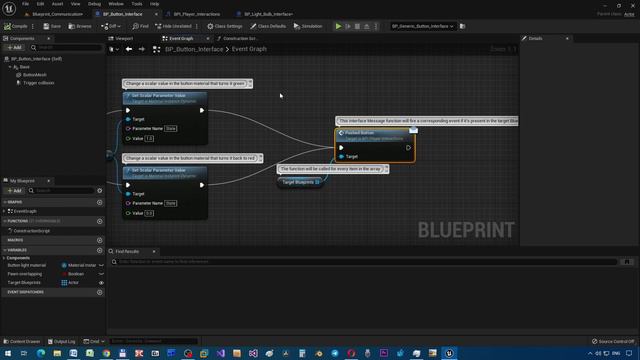Add a new event dispatcher plus icon
This screenshot has width=640, height=360.
100,292
